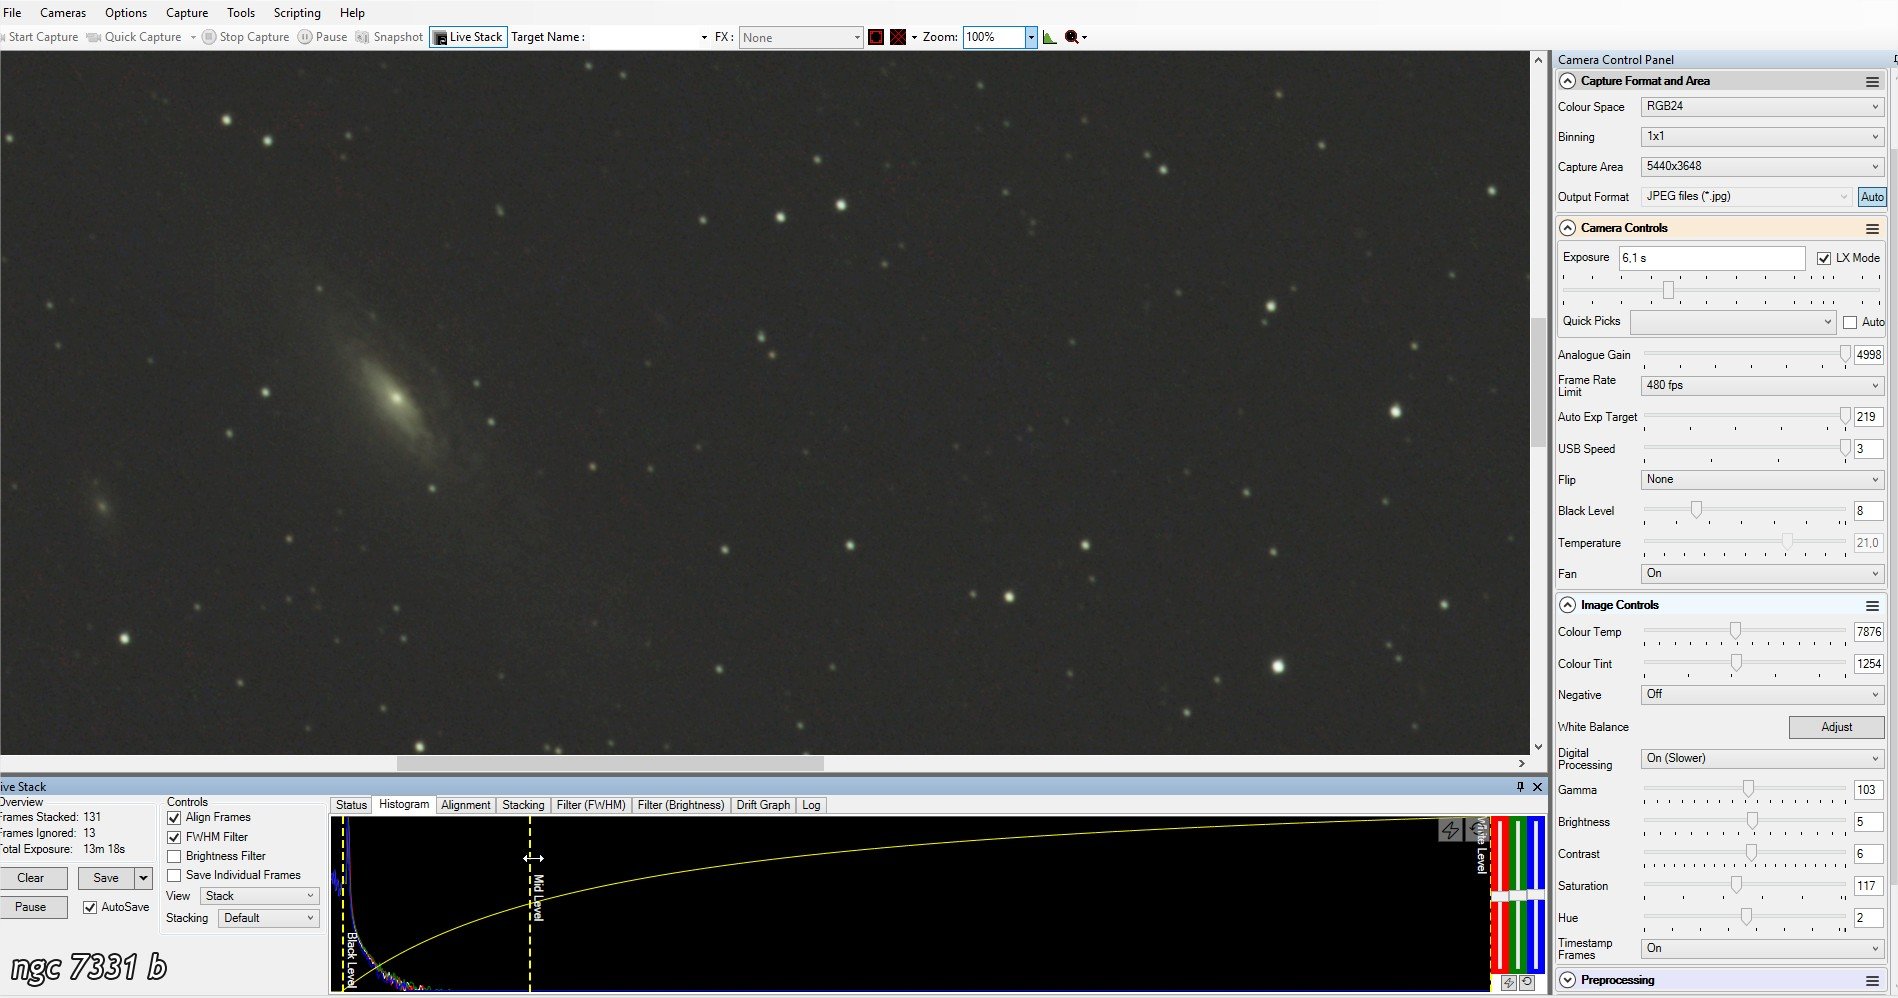Image resolution: width=1898 pixels, height=998 pixels.
Task: Click the auto-stretch lightning icon in the histogram
Action: (1450, 830)
